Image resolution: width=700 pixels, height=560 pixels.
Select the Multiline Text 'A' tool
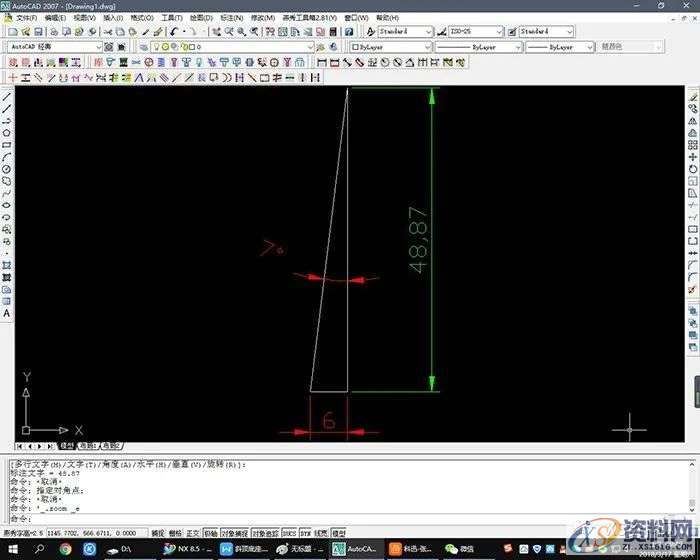tap(7, 313)
